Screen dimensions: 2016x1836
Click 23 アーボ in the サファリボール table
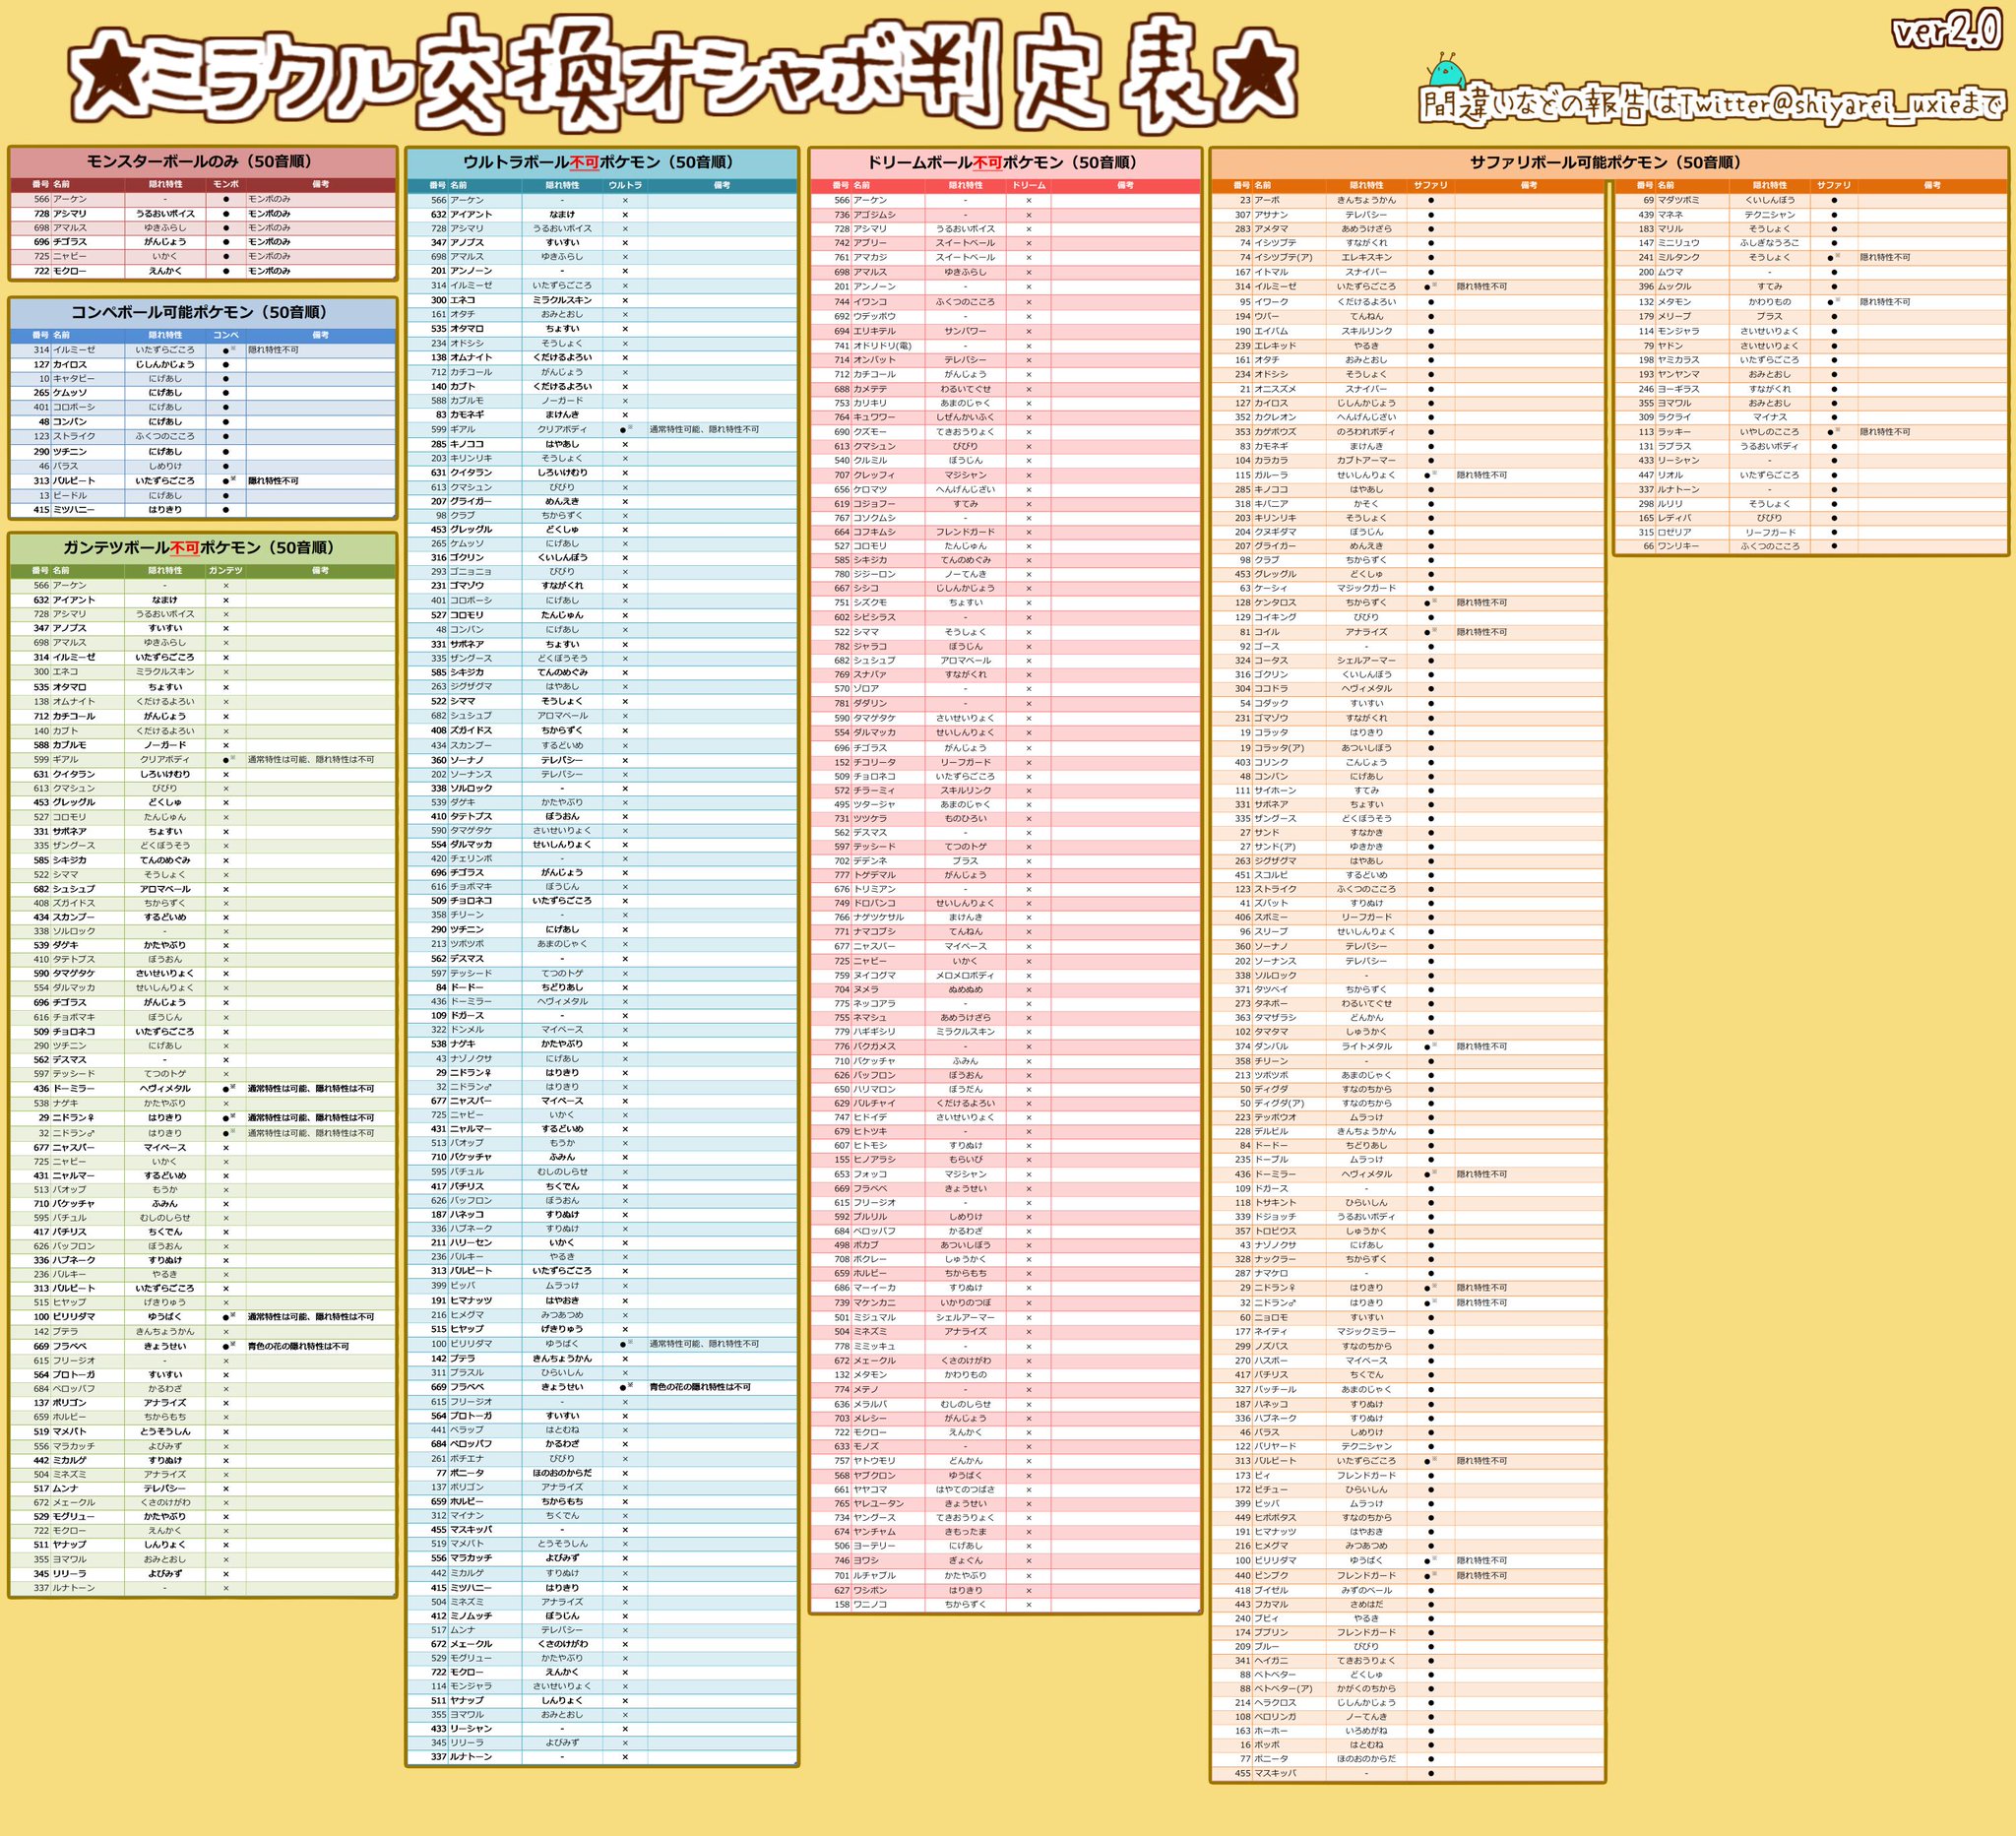coord(1260,200)
